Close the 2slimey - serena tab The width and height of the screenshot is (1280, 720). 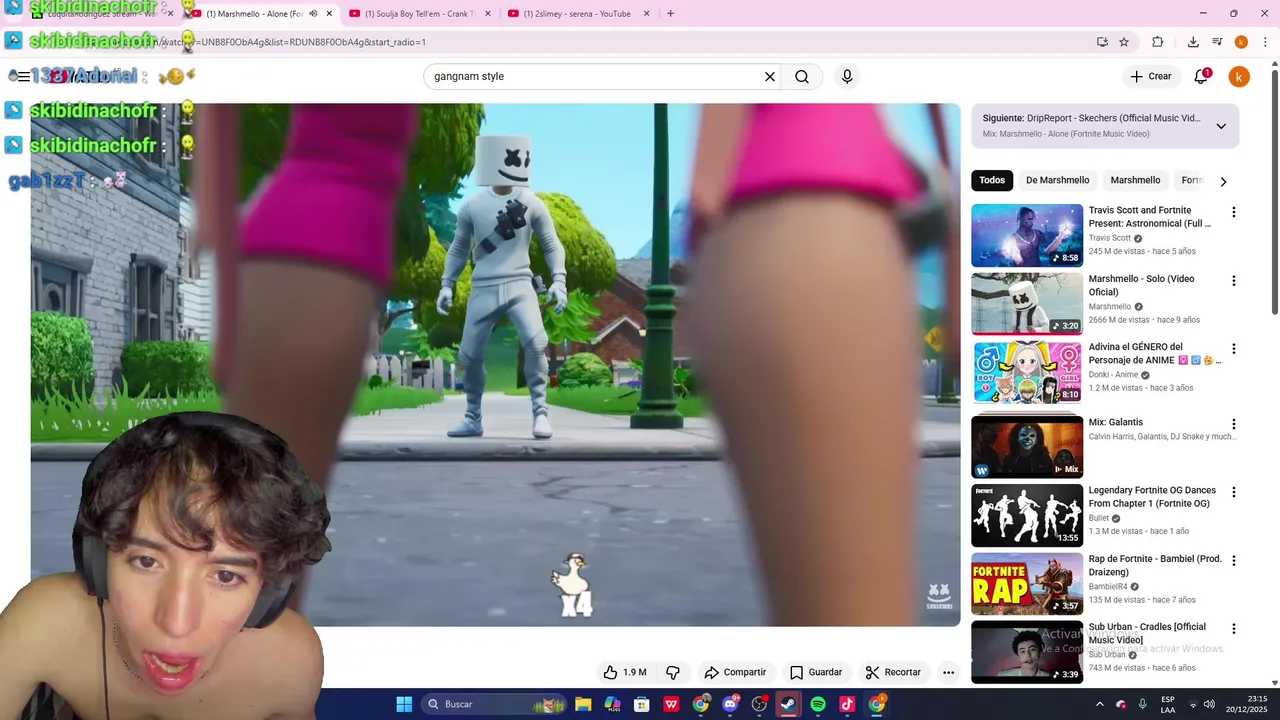(x=646, y=14)
